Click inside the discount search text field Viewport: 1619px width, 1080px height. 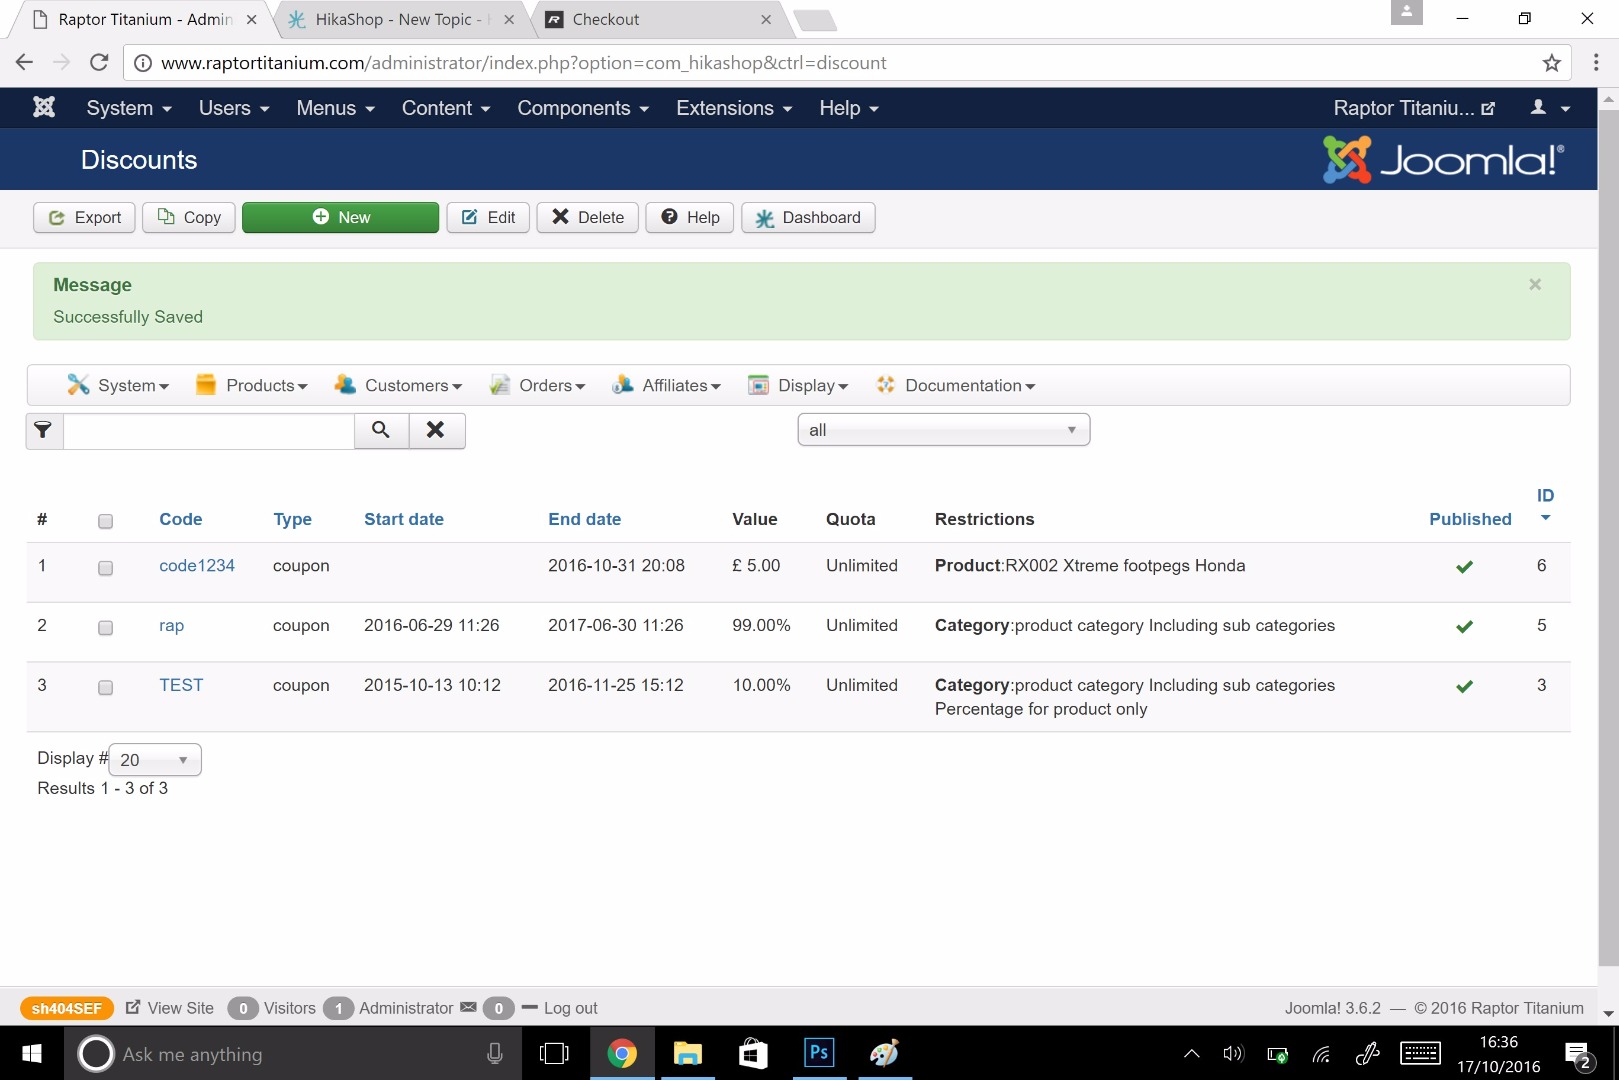pyautogui.click(x=209, y=430)
